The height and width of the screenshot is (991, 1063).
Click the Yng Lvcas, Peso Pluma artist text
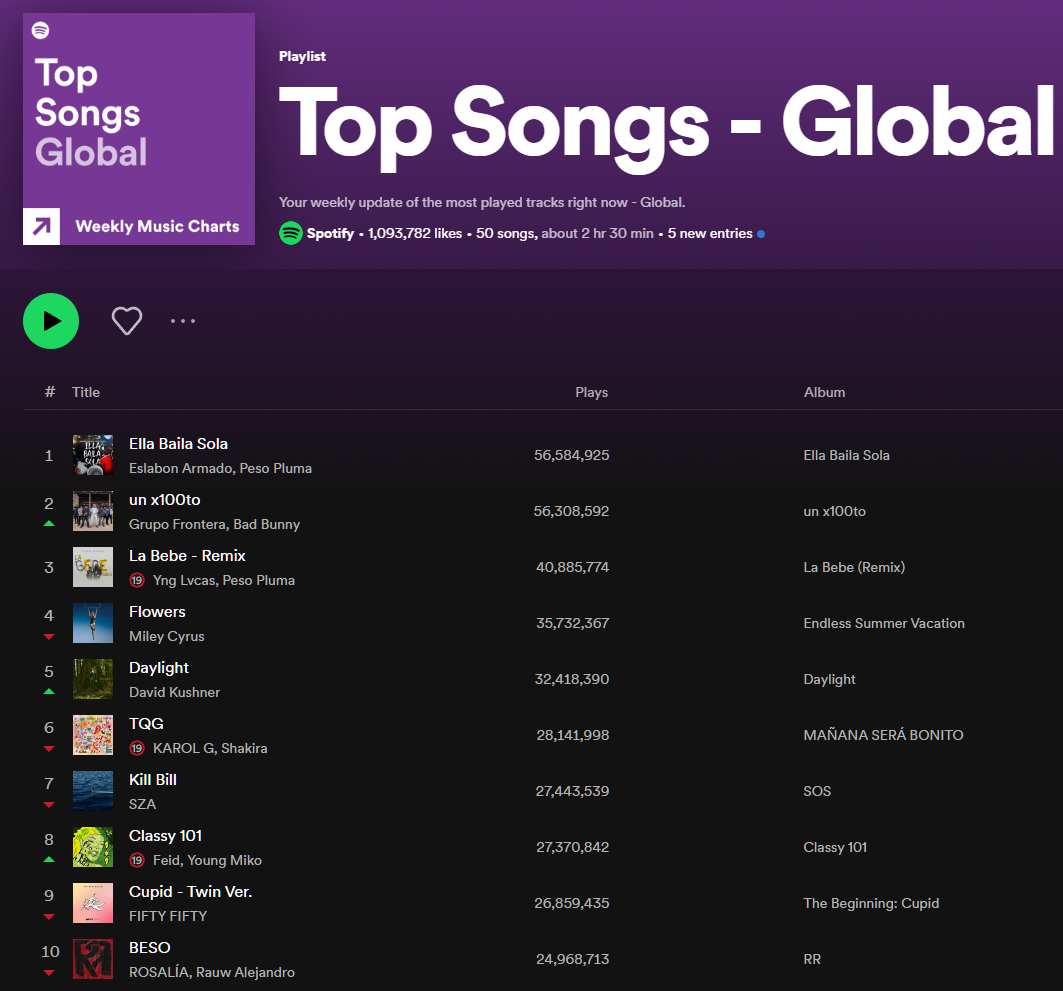coord(224,580)
